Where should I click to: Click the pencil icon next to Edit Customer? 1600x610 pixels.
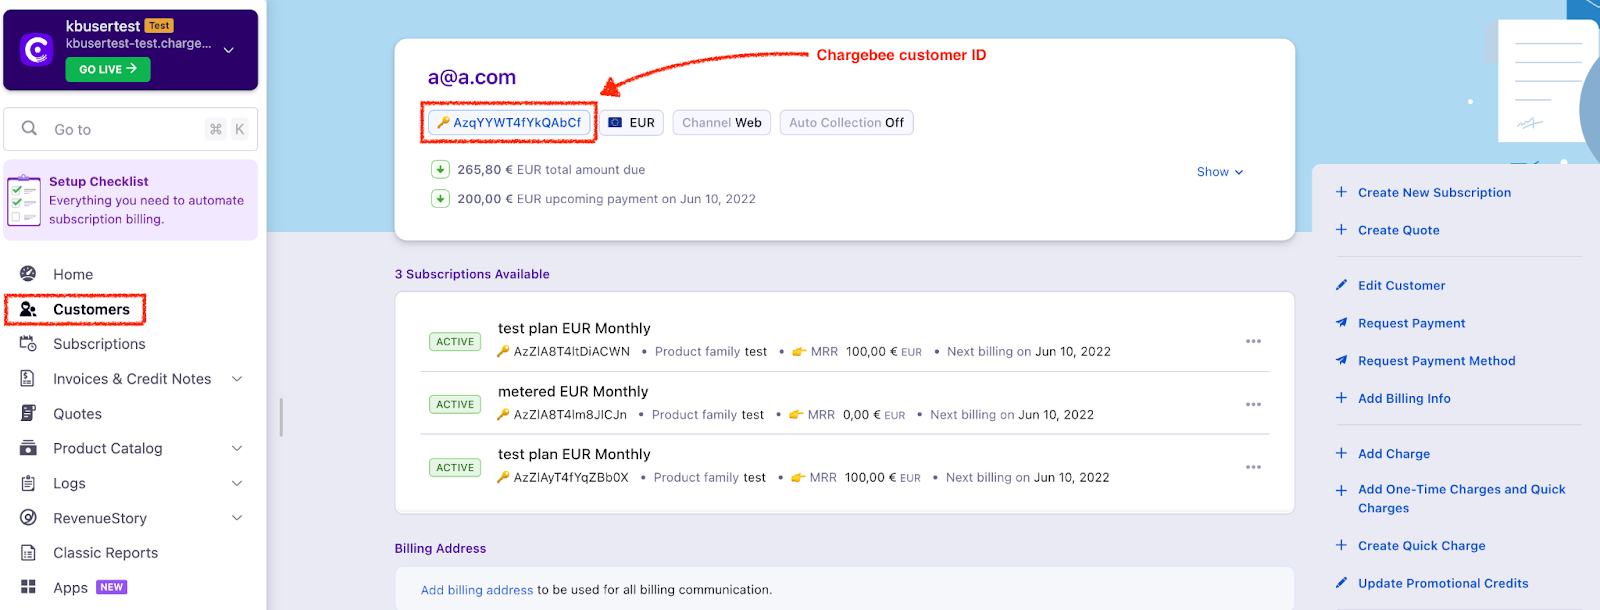1341,286
